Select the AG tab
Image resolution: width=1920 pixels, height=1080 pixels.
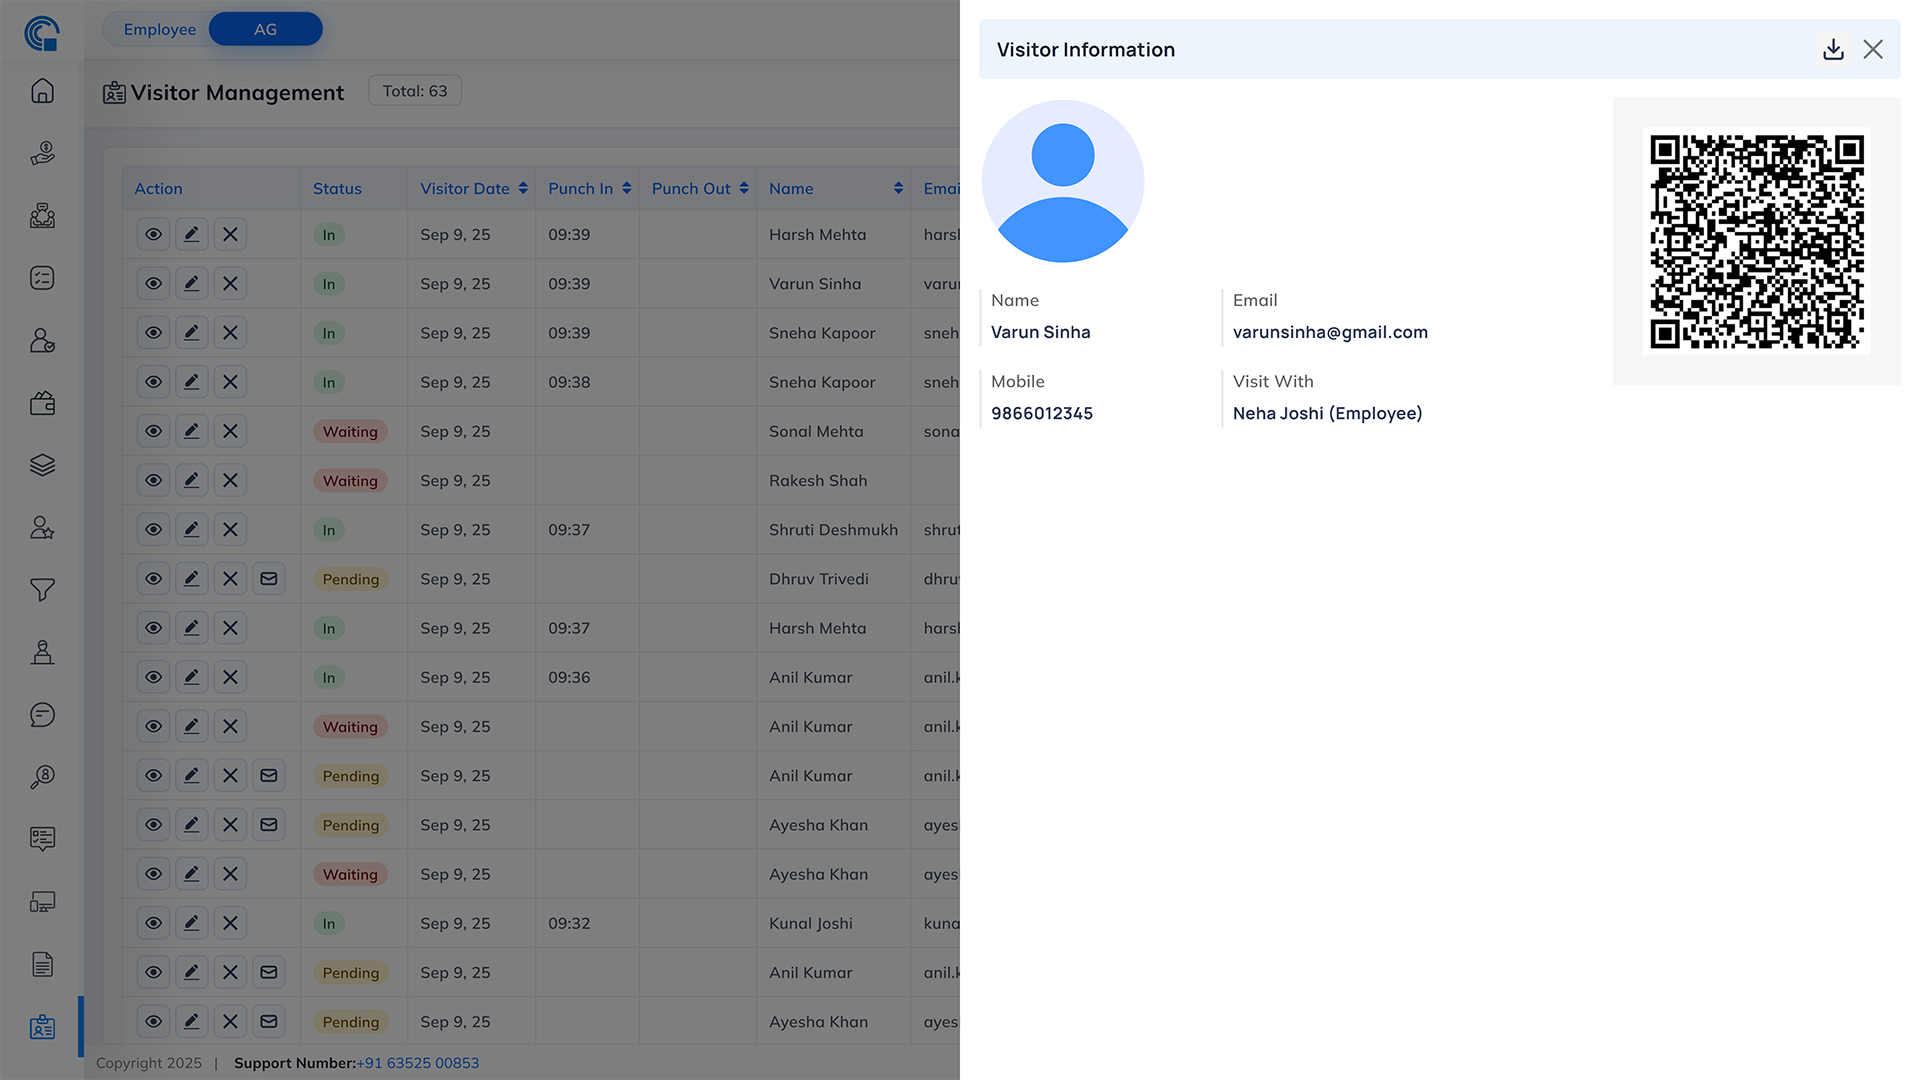(265, 29)
